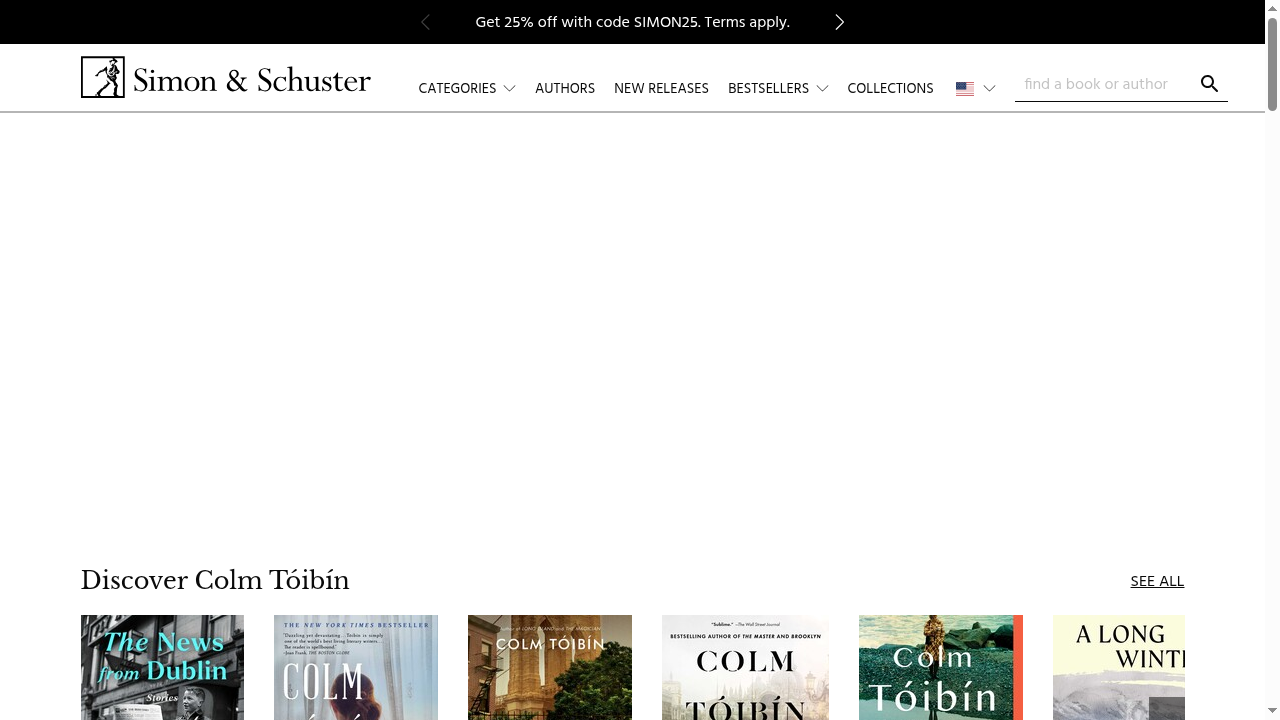The width and height of the screenshot is (1280, 720).
Task: Click the SEE ALL link for Colm Tóibín
Action: pyautogui.click(x=1157, y=581)
